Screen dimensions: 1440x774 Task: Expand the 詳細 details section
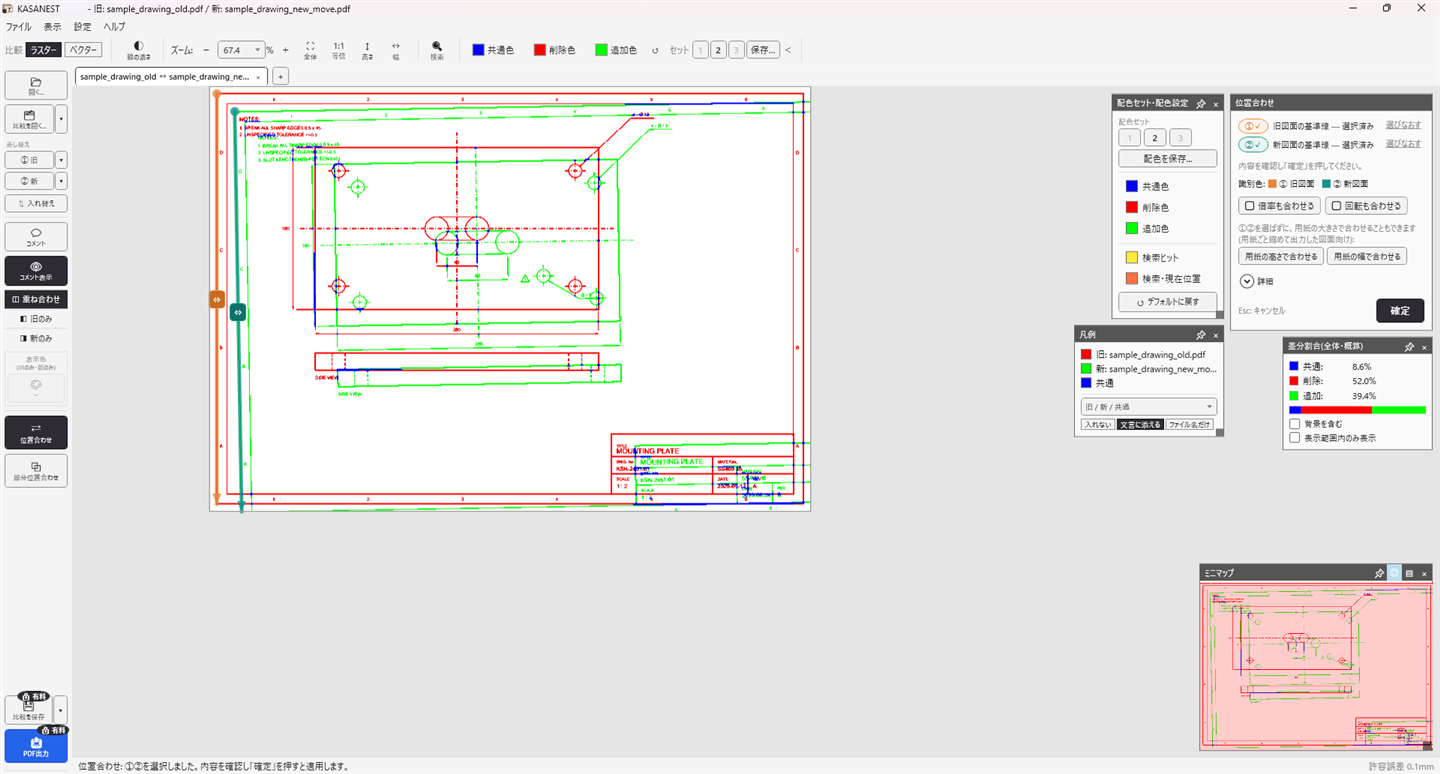coord(1258,281)
